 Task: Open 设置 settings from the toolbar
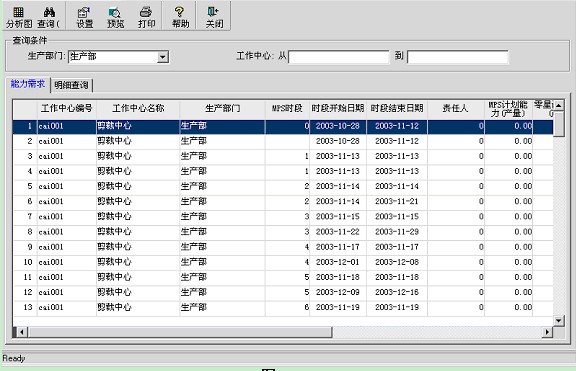pyautogui.click(x=84, y=17)
